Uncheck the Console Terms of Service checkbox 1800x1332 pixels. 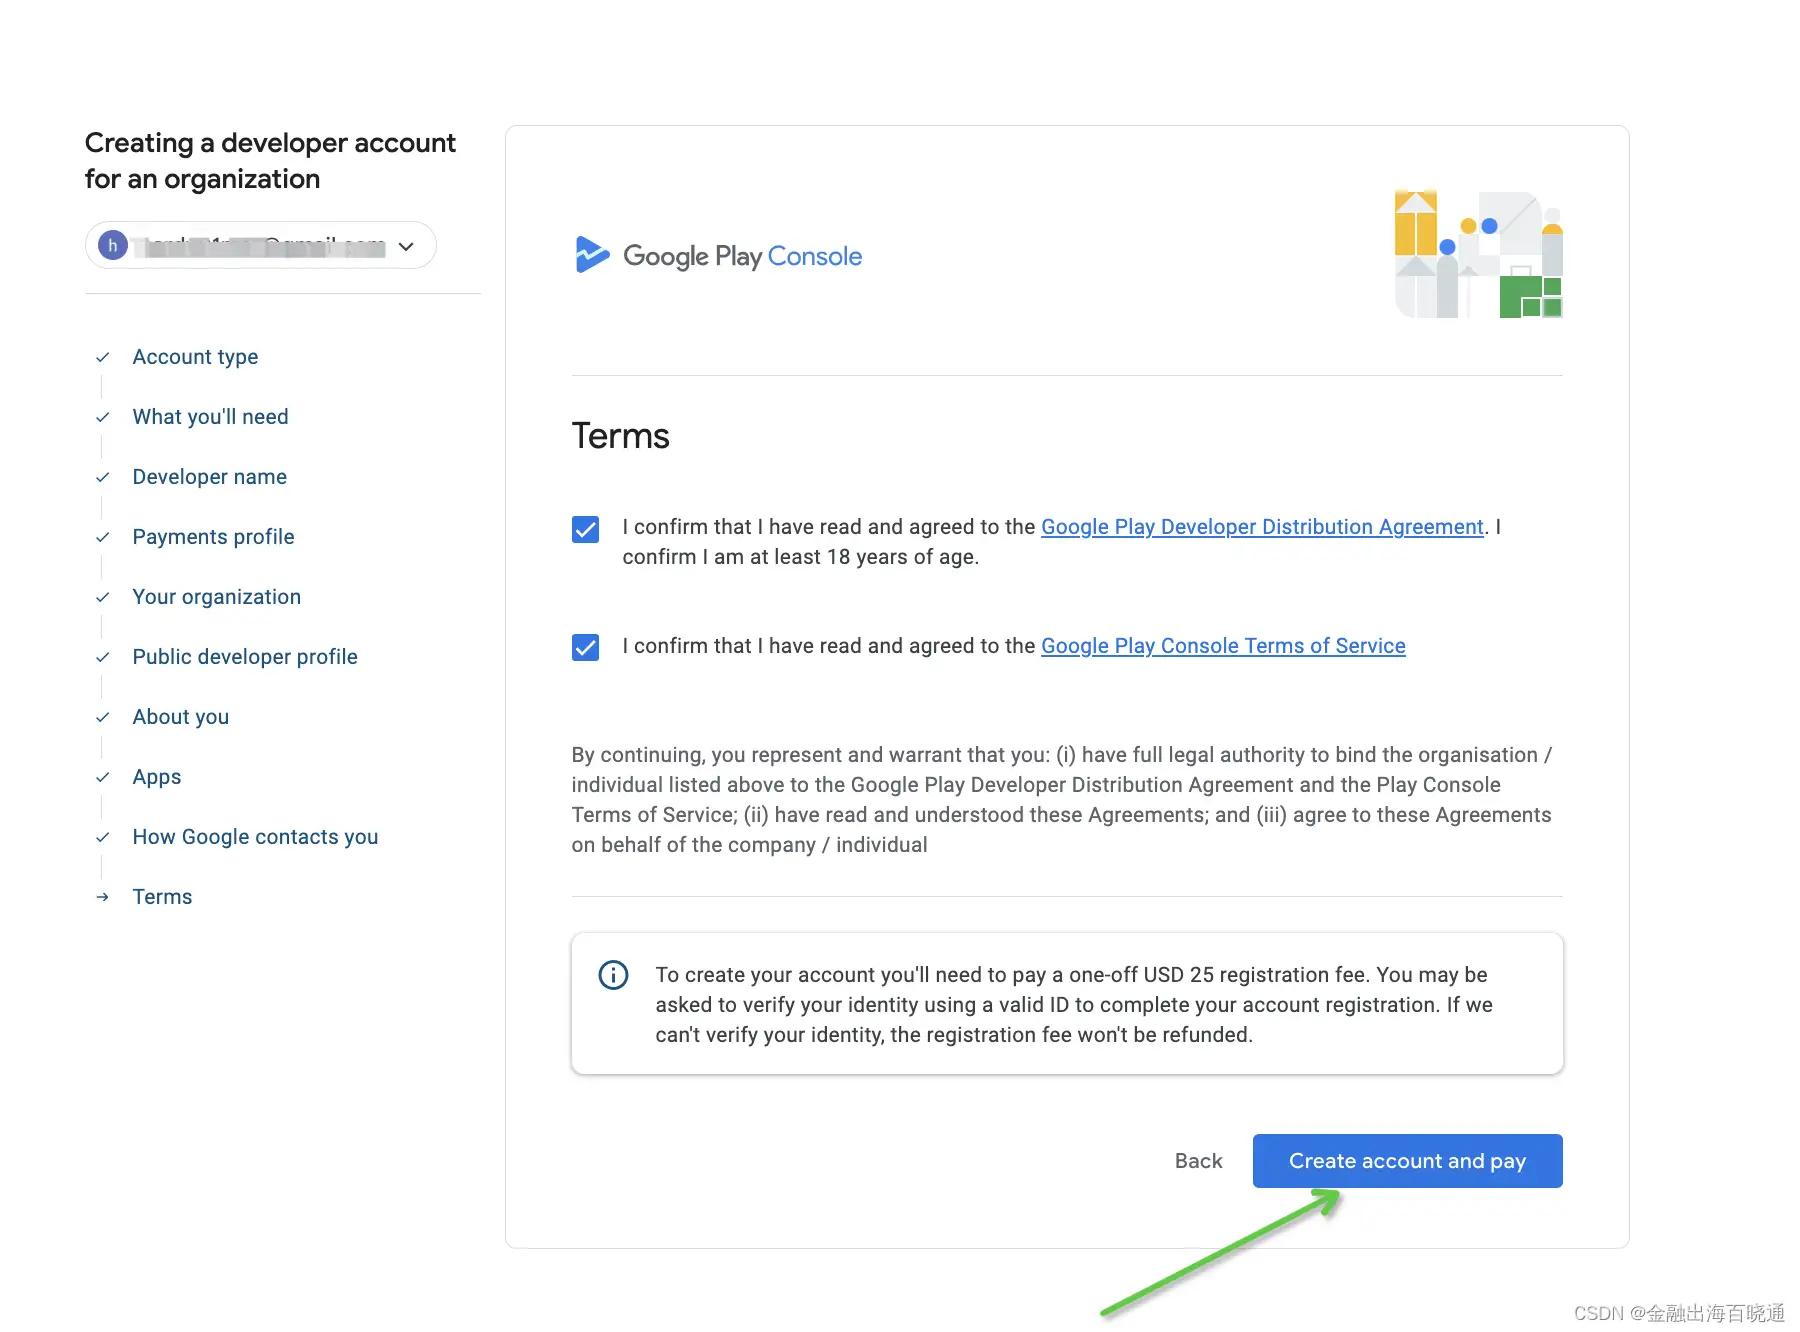585,647
